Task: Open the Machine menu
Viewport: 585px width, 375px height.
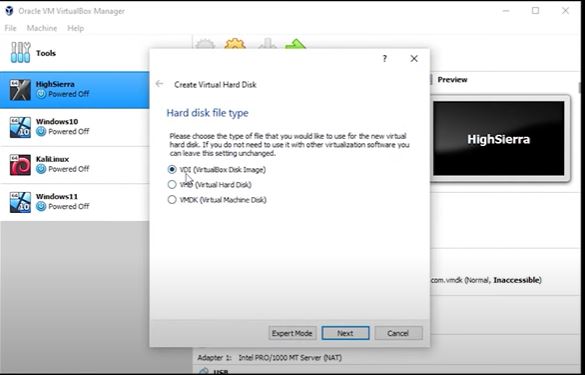Action: [x=42, y=28]
